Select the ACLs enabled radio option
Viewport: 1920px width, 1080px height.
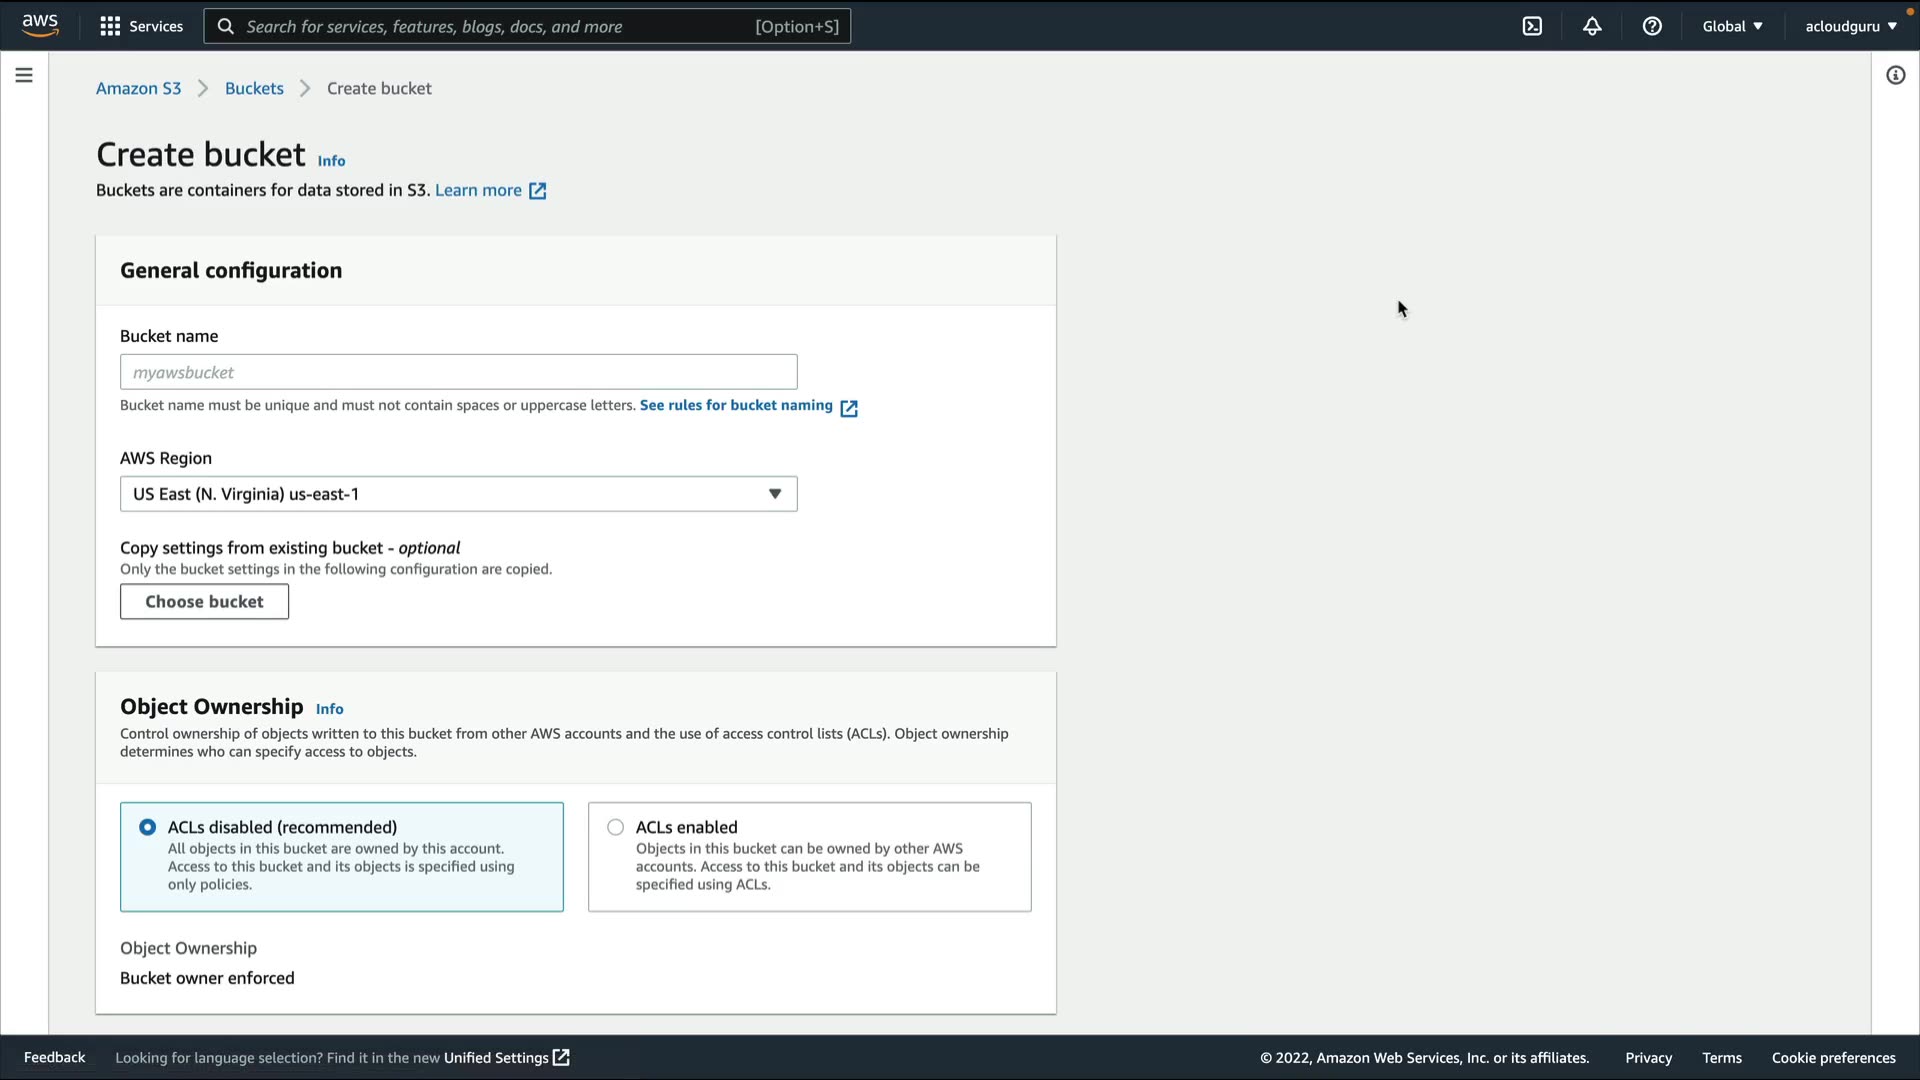(616, 827)
